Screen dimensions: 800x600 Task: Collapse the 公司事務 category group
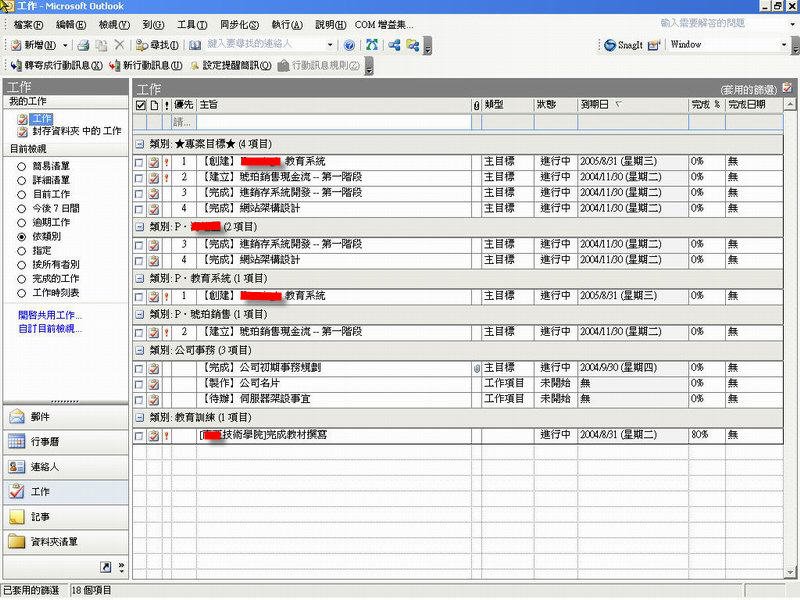click(139, 351)
